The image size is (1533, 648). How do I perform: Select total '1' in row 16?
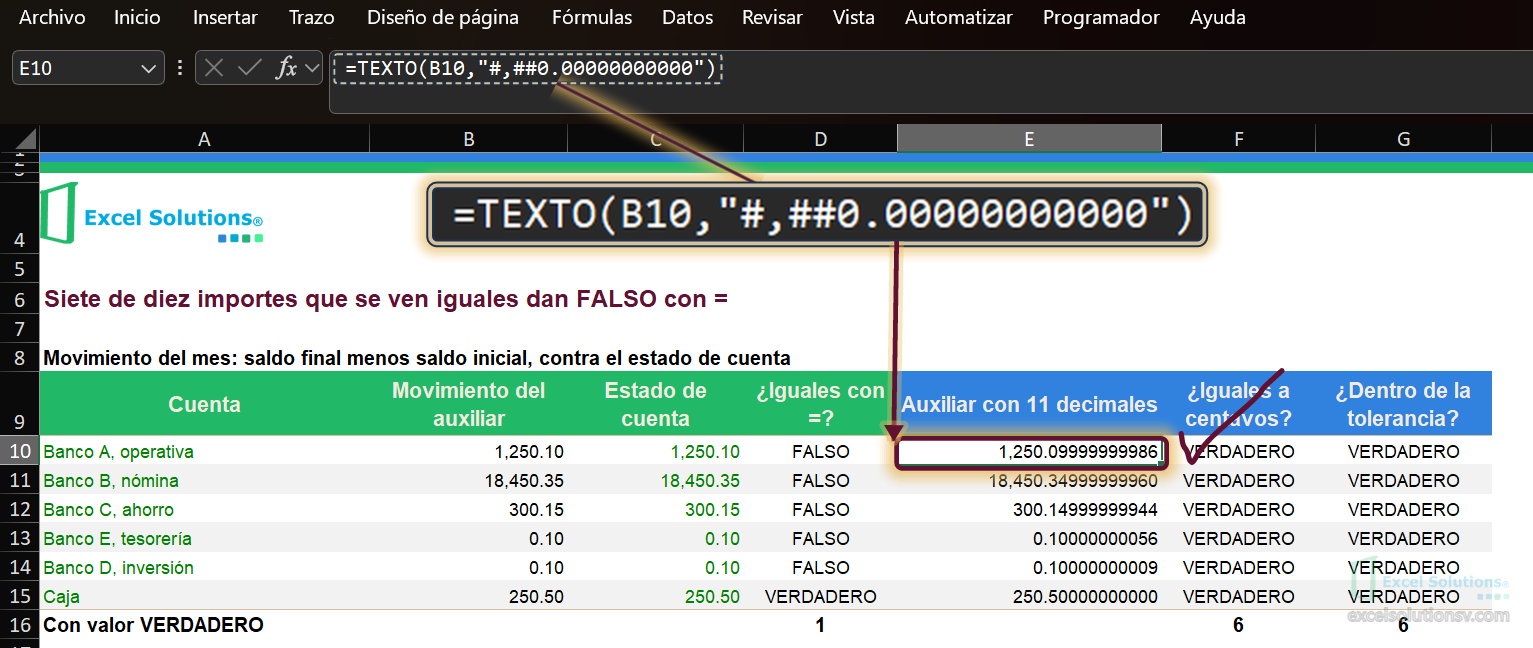point(820,625)
